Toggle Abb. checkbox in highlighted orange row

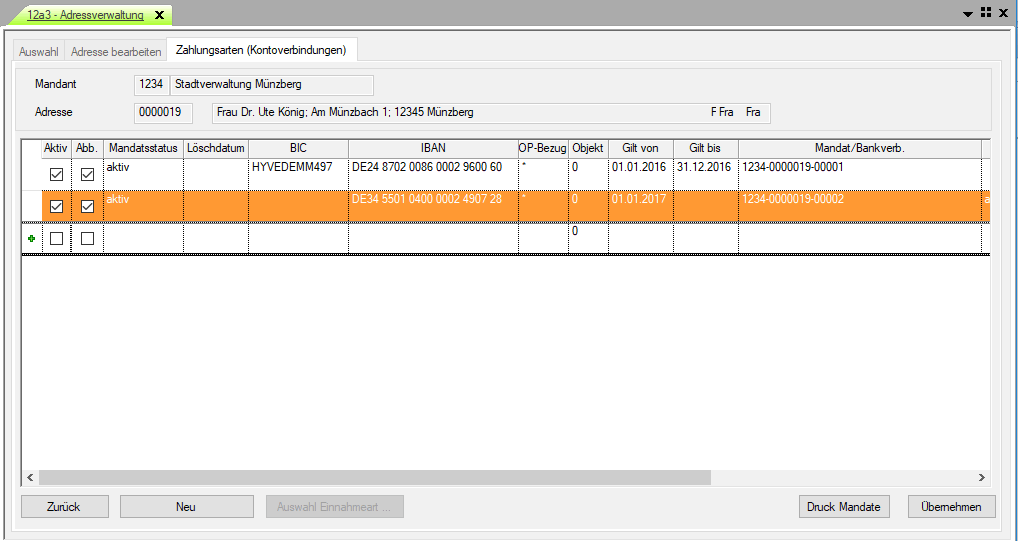(x=87, y=206)
